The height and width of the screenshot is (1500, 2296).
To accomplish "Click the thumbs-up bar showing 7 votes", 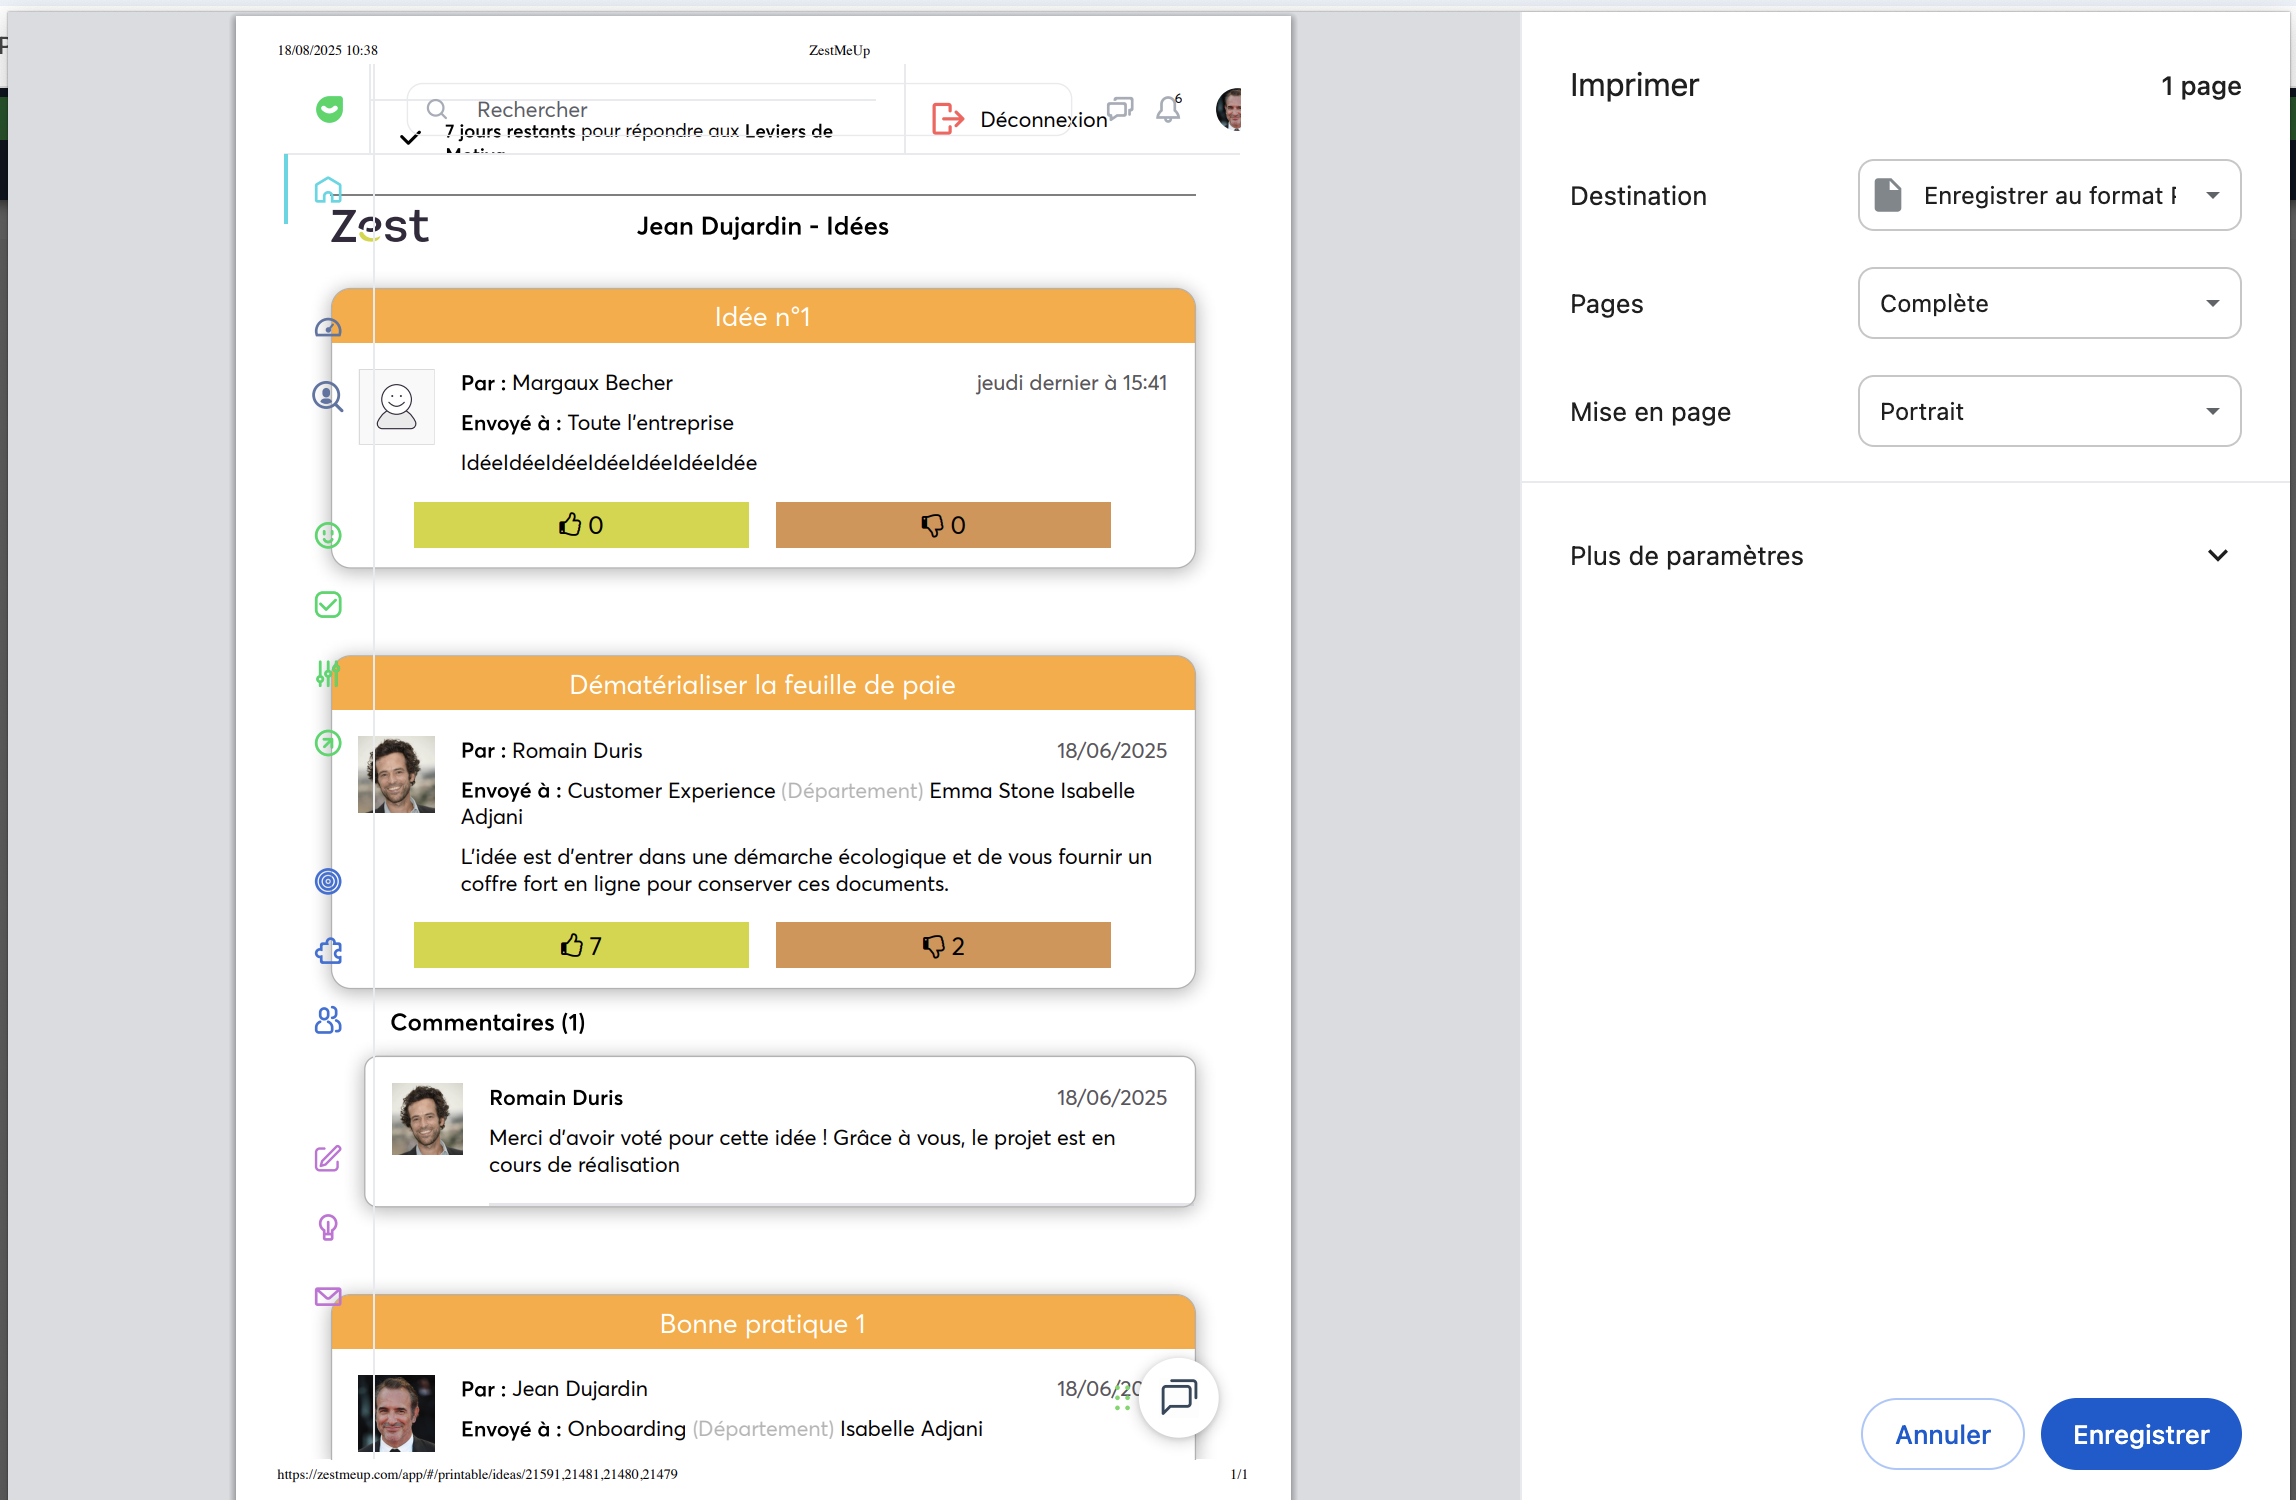I will tap(581, 945).
